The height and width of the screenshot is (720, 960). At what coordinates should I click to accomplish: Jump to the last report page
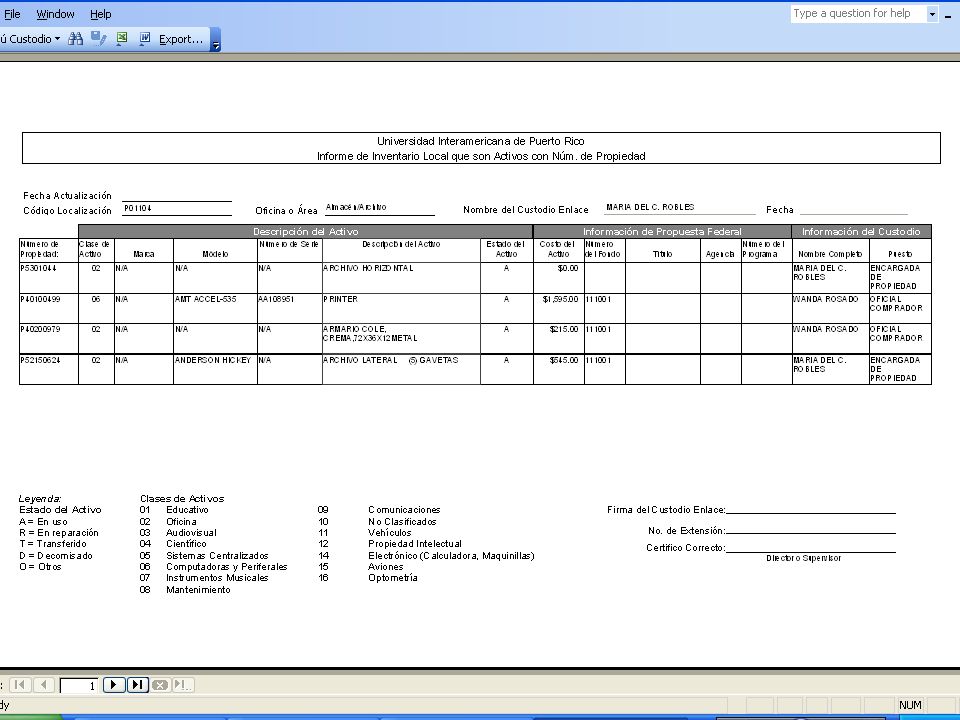pyautogui.click(x=137, y=684)
